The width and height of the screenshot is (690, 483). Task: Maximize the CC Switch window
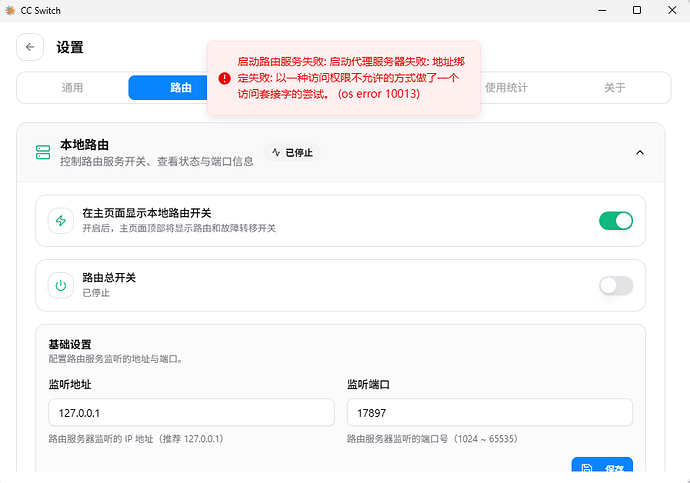pyautogui.click(x=637, y=10)
